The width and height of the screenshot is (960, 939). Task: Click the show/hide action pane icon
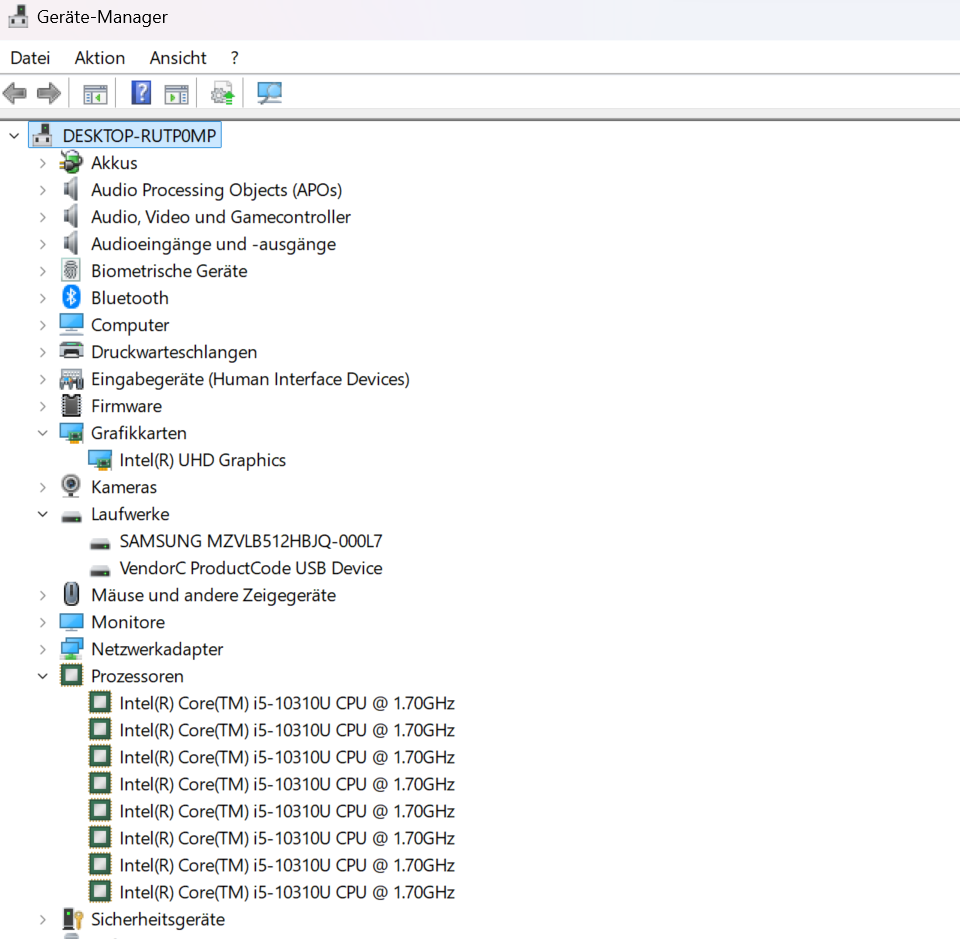pyautogui.click(x=176, y=95)
